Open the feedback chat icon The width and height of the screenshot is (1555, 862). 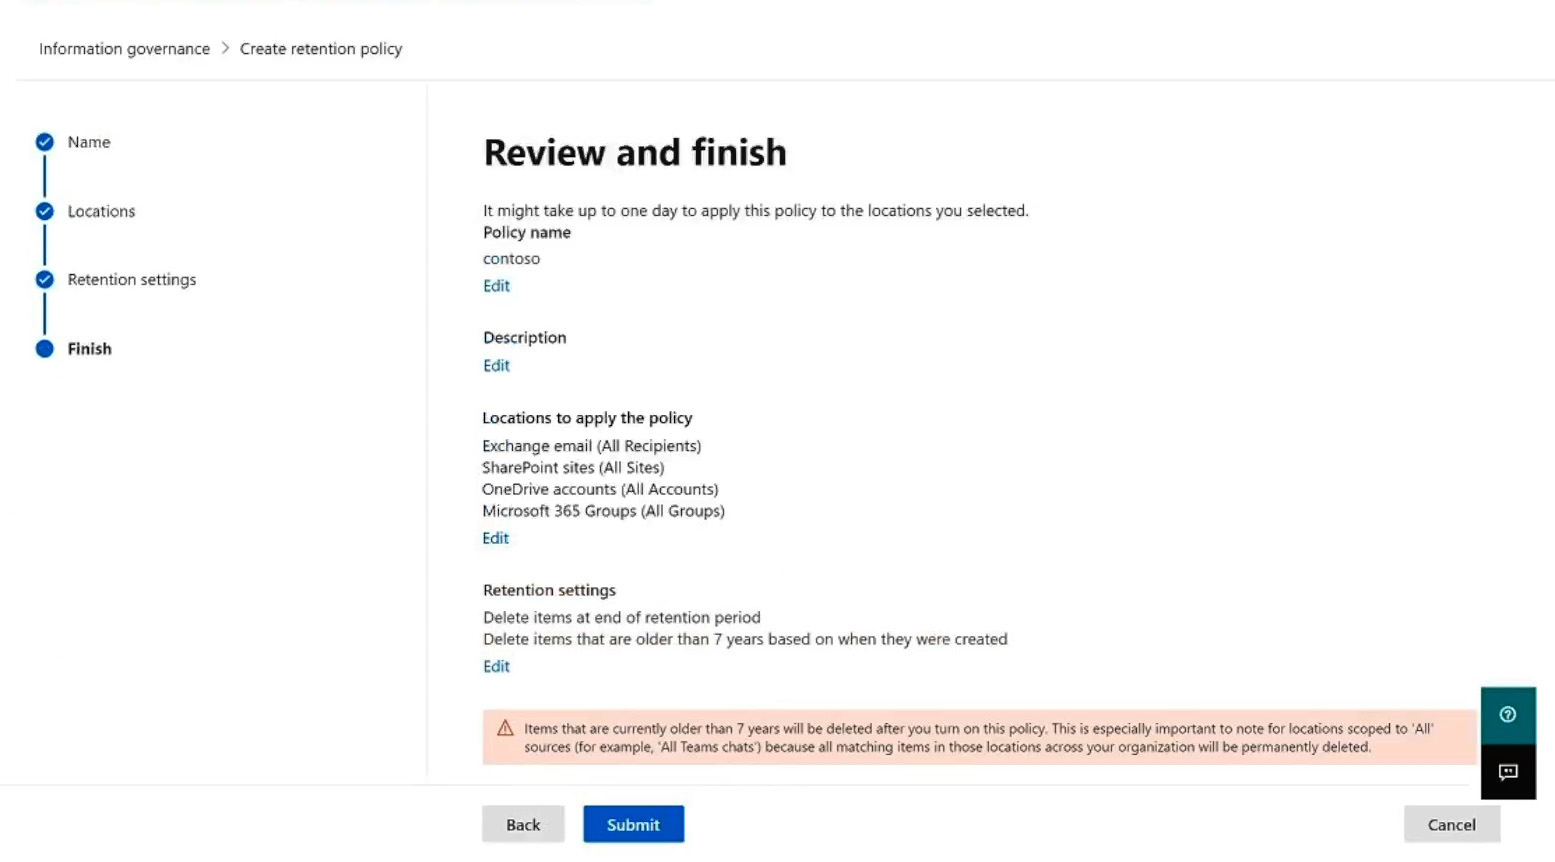tap(1507, 772)
